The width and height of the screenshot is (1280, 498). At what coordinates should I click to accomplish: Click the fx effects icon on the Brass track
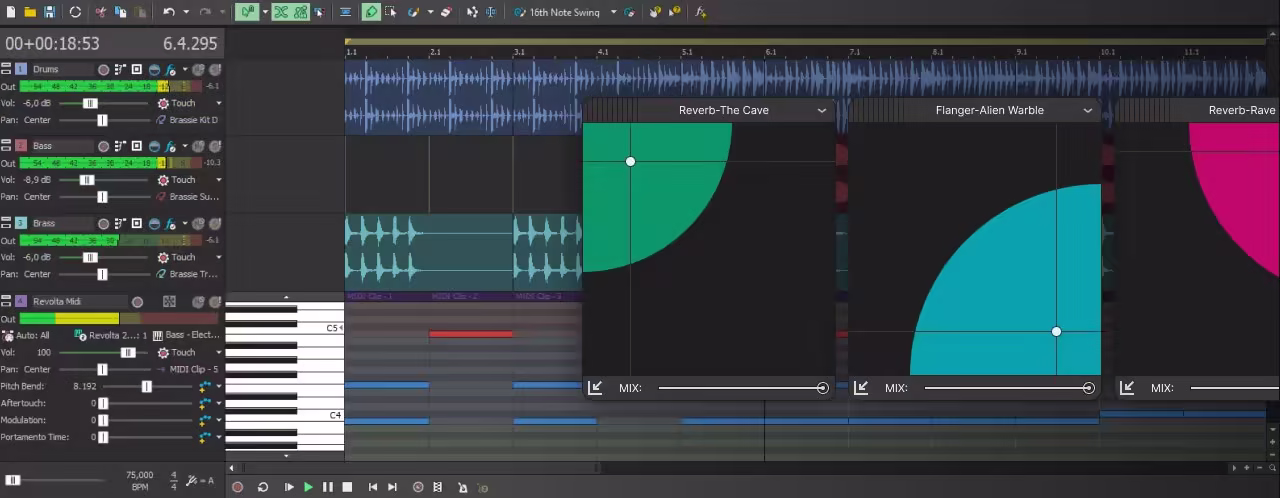tap(170, 223)
